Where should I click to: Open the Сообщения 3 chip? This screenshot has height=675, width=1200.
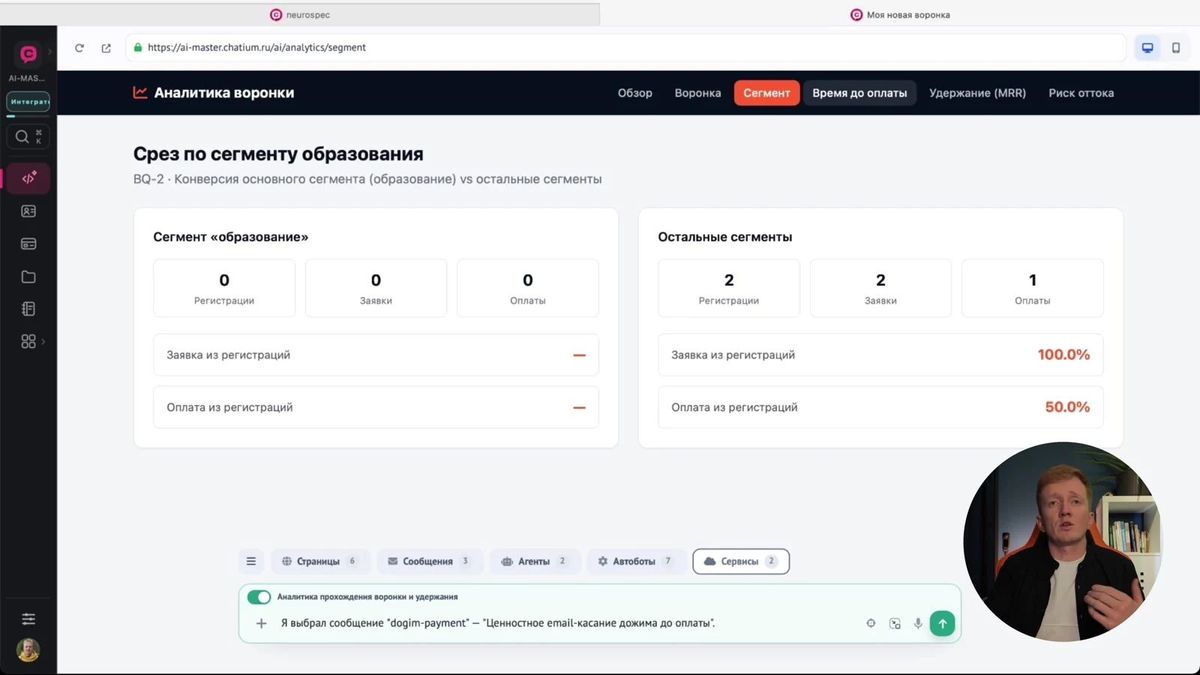430,562
